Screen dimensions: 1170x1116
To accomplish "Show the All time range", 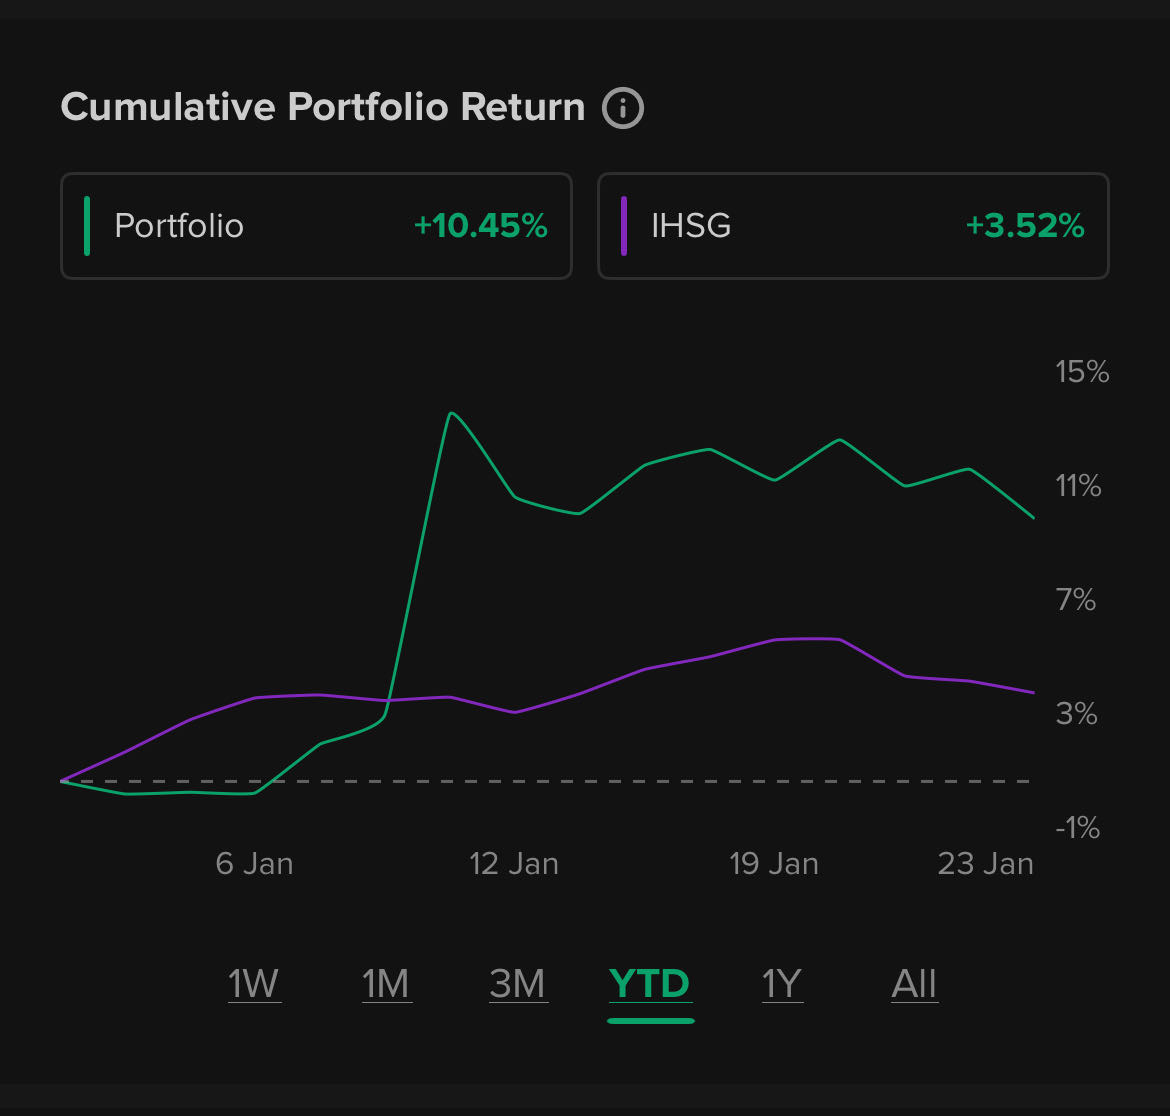I will point(914,984).
